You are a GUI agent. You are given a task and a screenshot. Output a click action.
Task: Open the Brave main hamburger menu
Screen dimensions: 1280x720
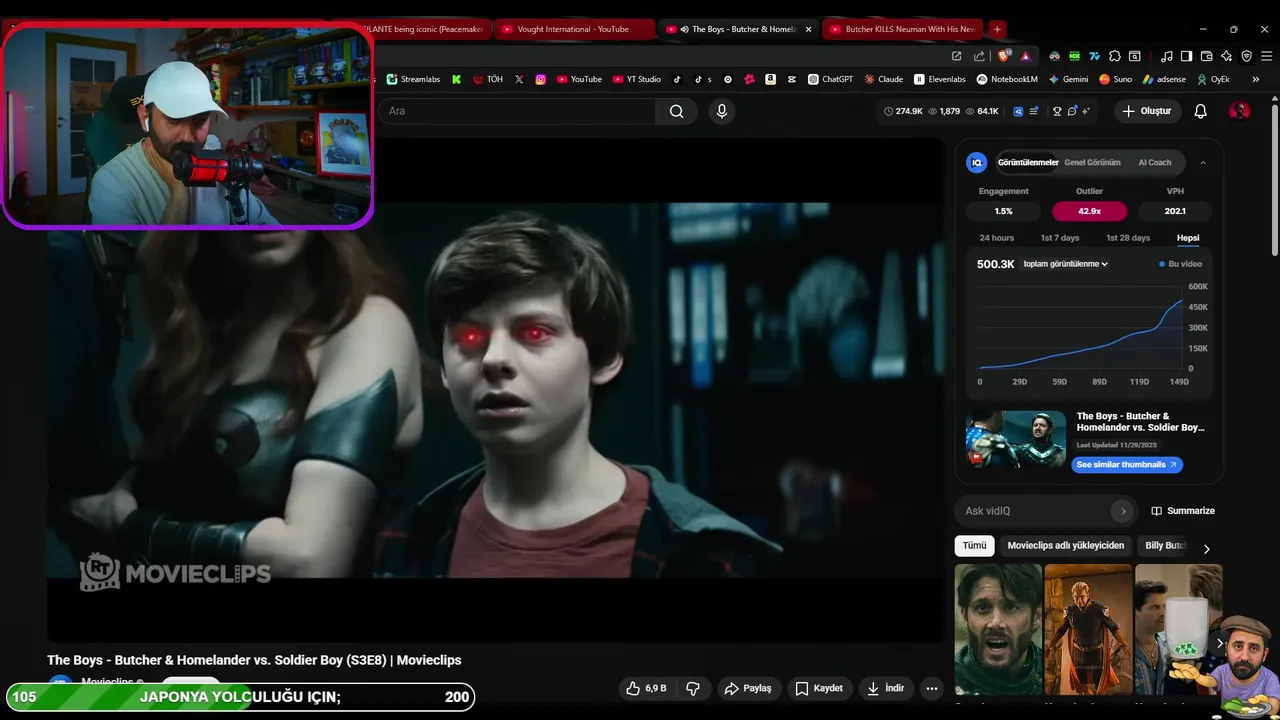(1267, 56)
